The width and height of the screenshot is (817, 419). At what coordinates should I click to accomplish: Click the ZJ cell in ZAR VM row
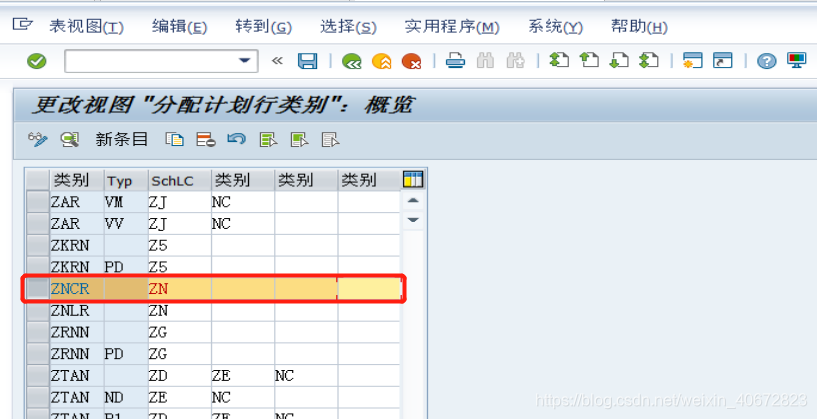coord(180,202)
